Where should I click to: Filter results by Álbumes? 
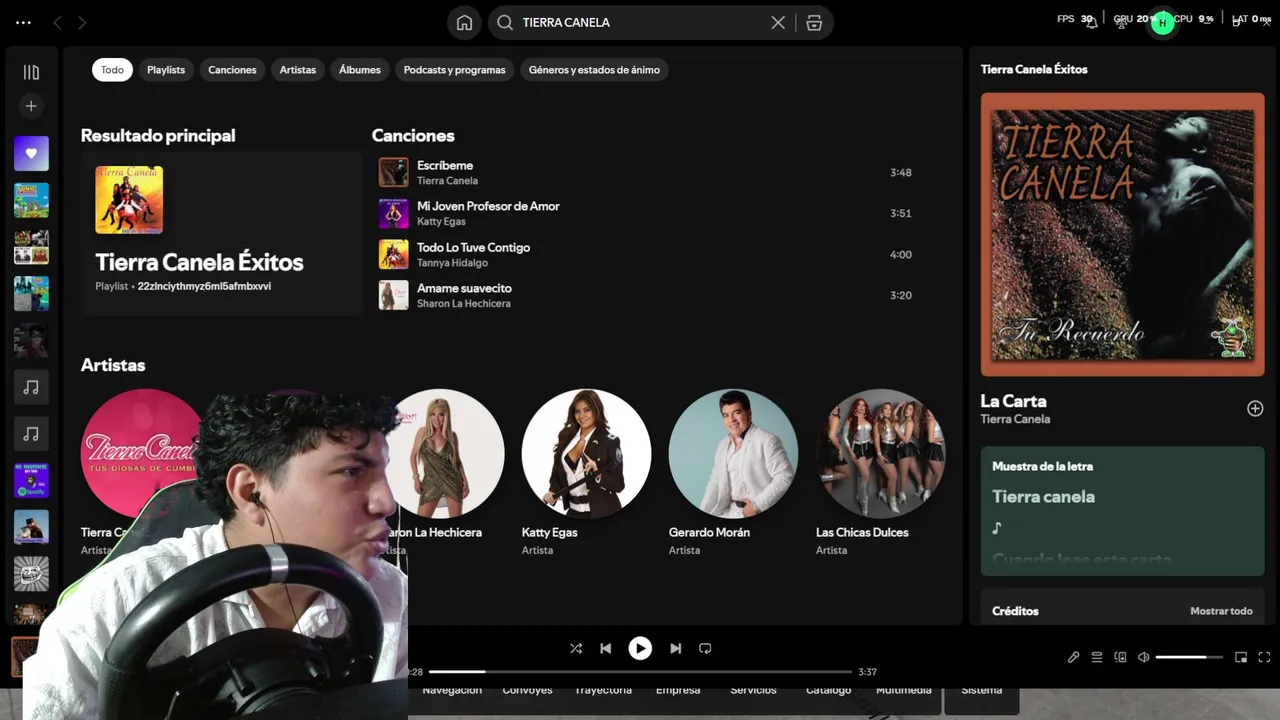coord(360,70)
